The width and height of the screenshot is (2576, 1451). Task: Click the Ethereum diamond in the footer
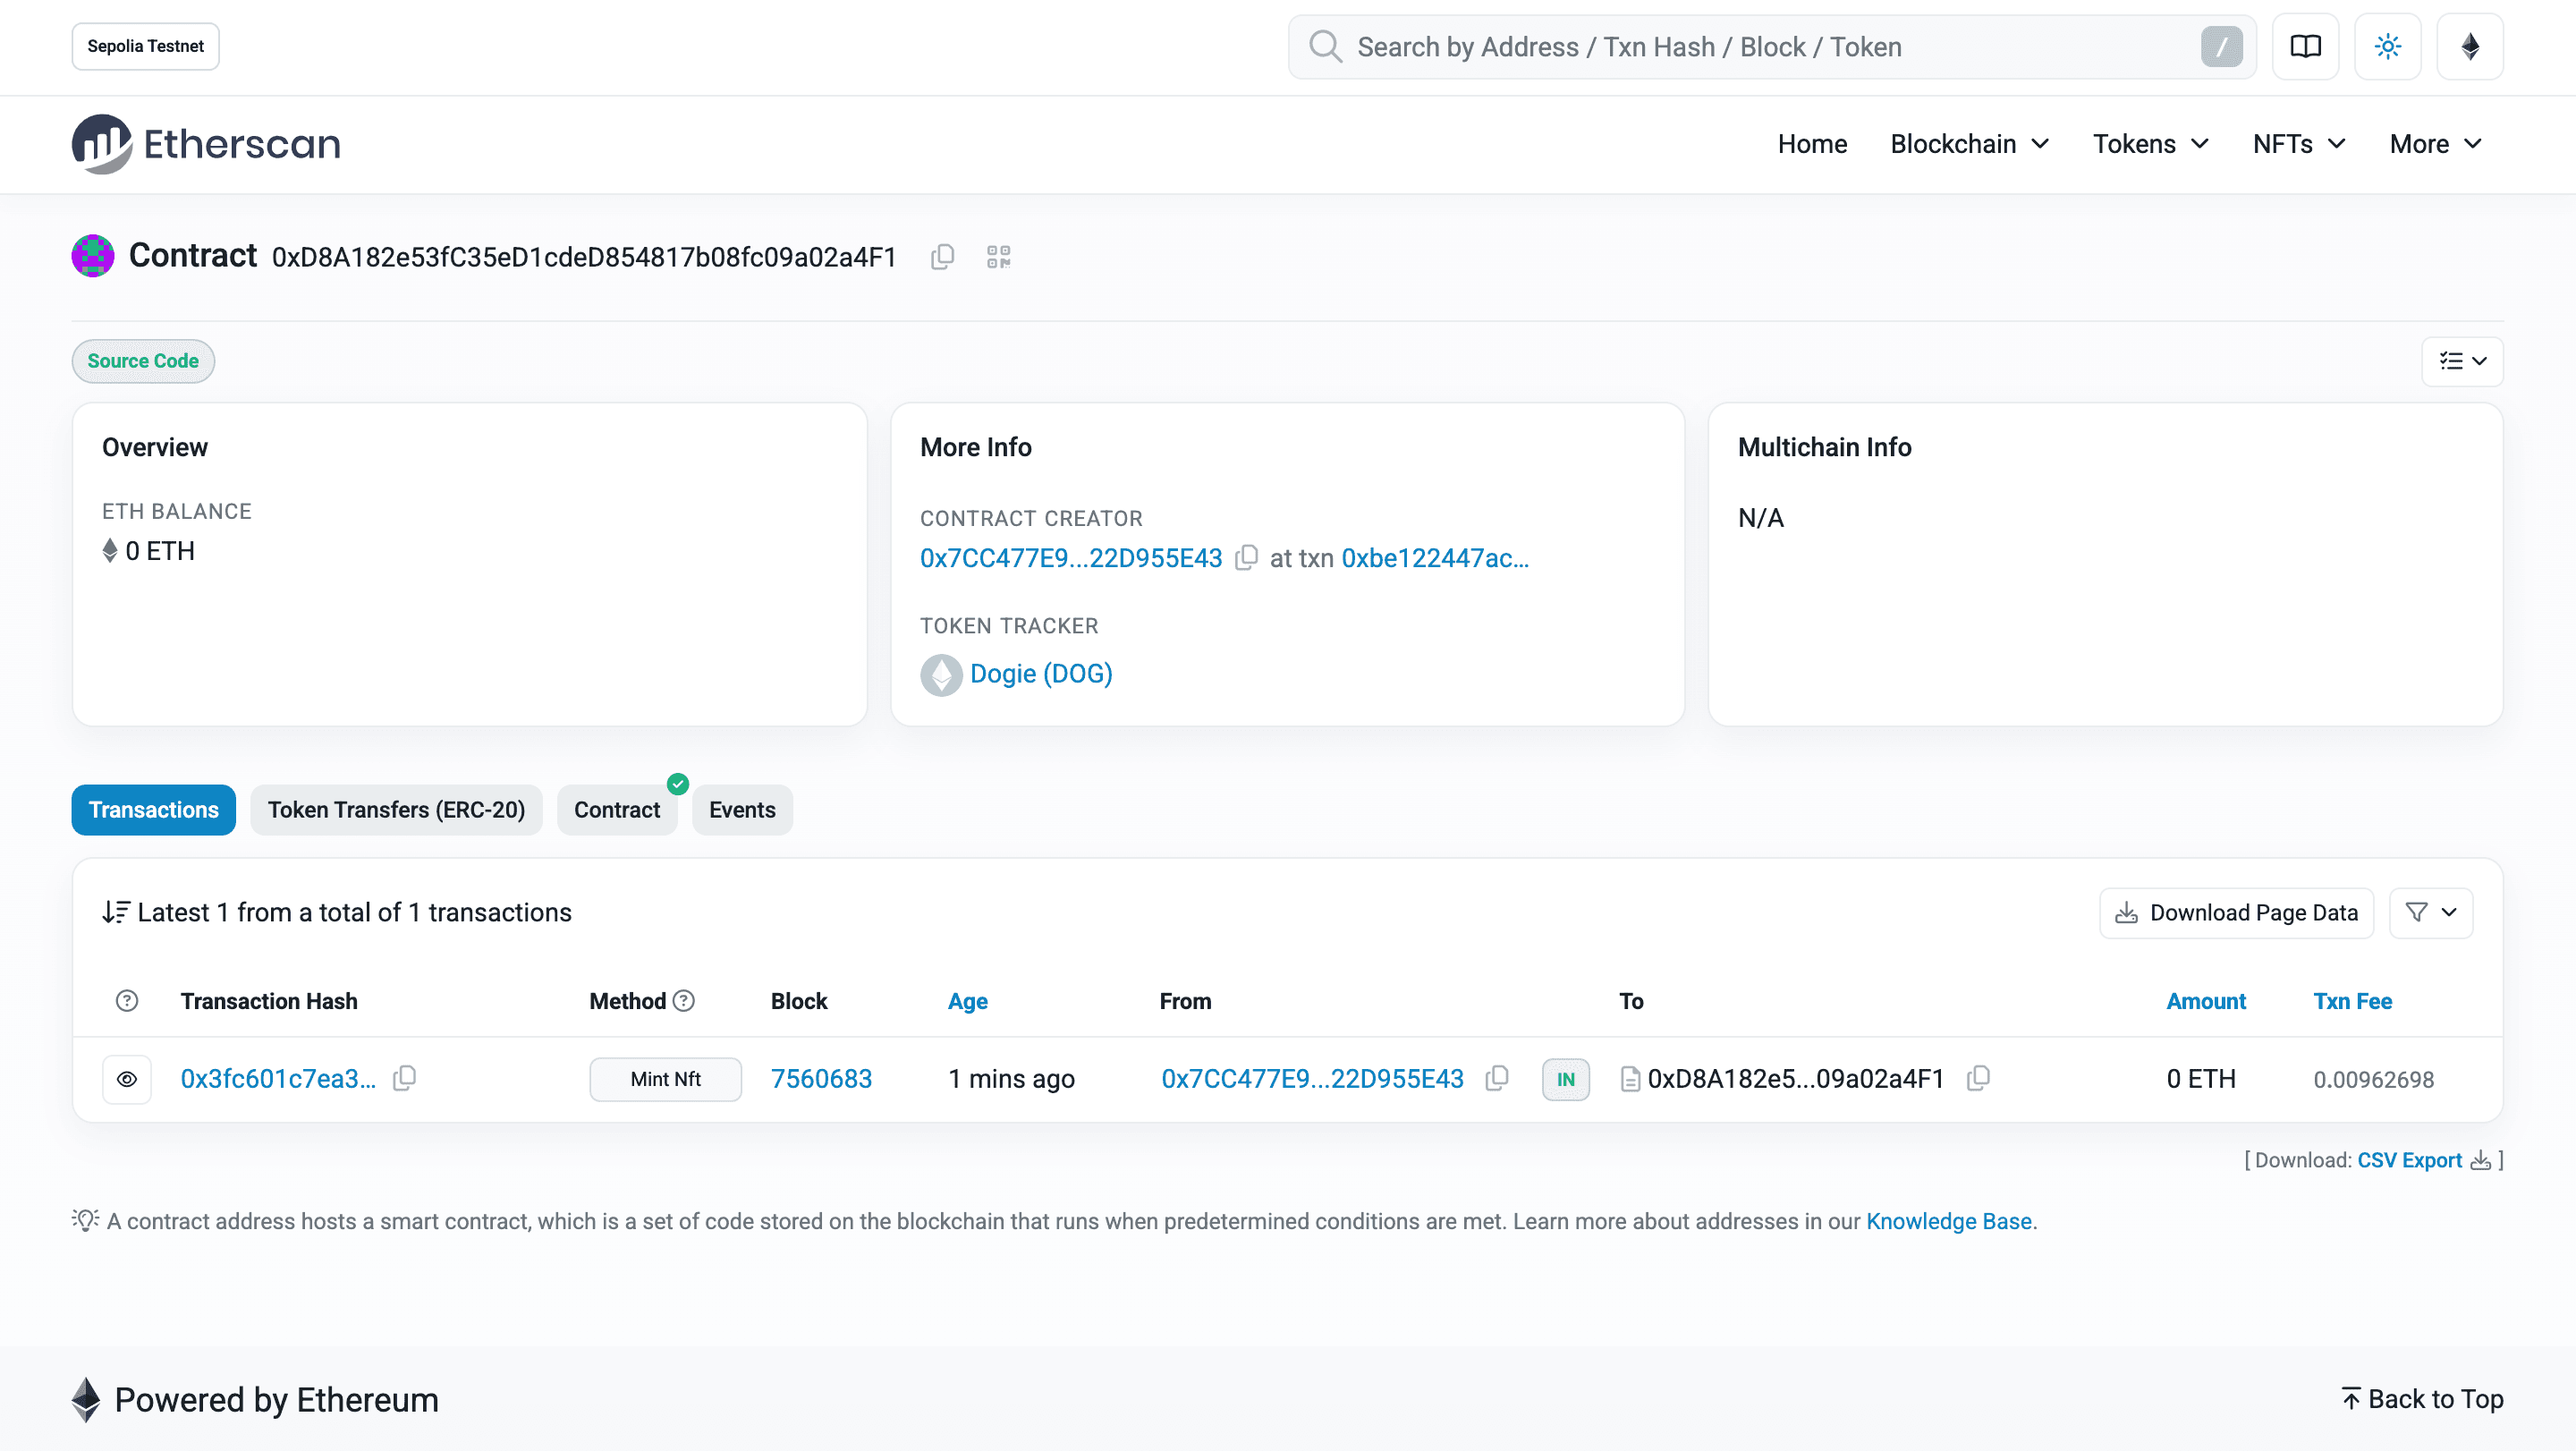coord(86,1399)
